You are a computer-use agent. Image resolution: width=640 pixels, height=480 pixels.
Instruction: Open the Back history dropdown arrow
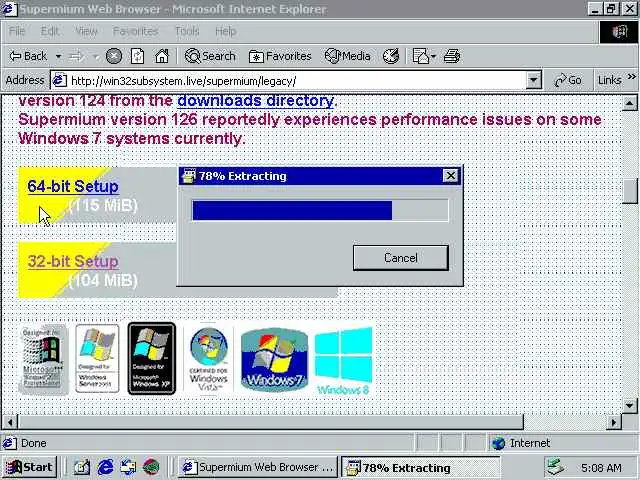click(x=58, y=56)
